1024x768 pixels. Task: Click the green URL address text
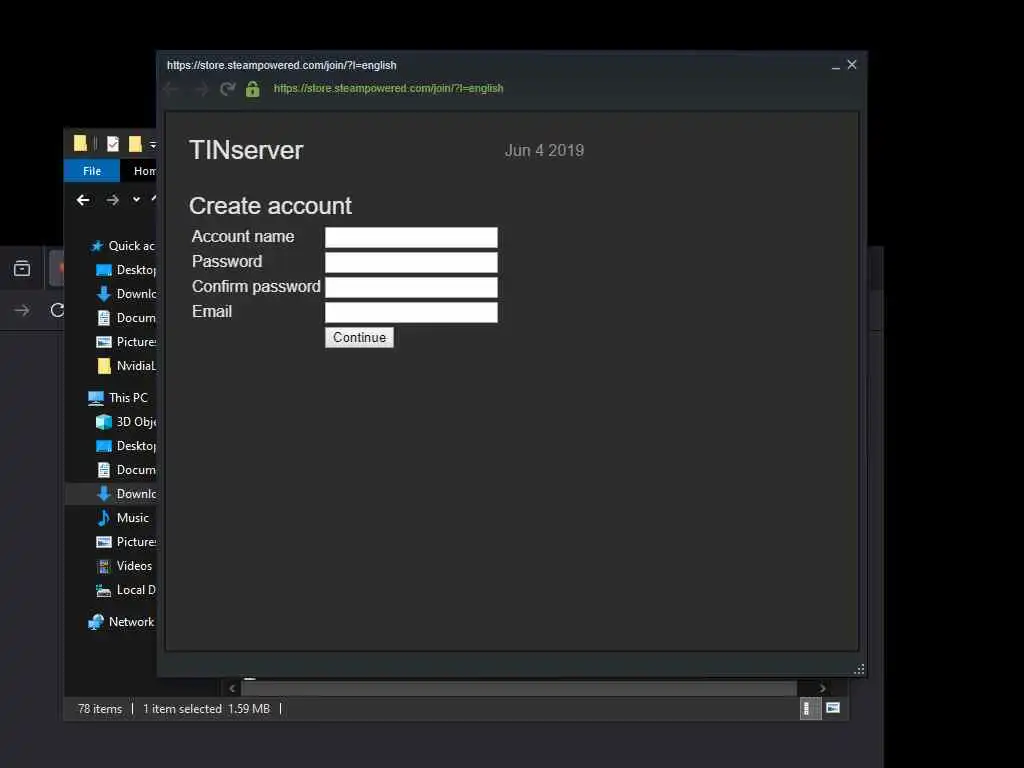(388, 88)
